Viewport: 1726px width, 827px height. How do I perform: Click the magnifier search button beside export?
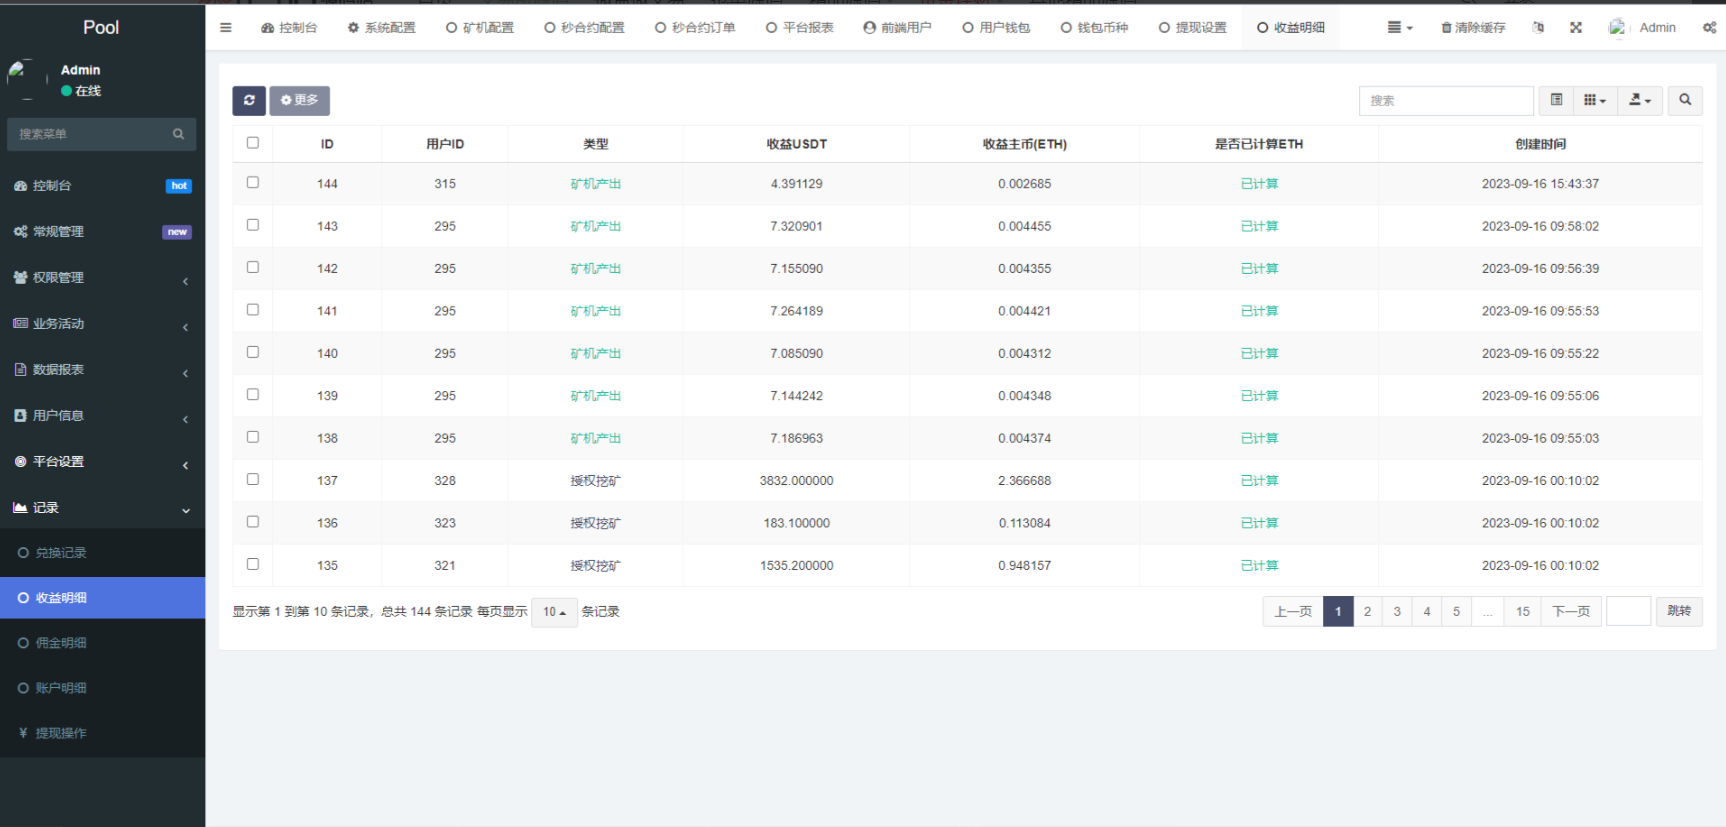point(1685,100)
